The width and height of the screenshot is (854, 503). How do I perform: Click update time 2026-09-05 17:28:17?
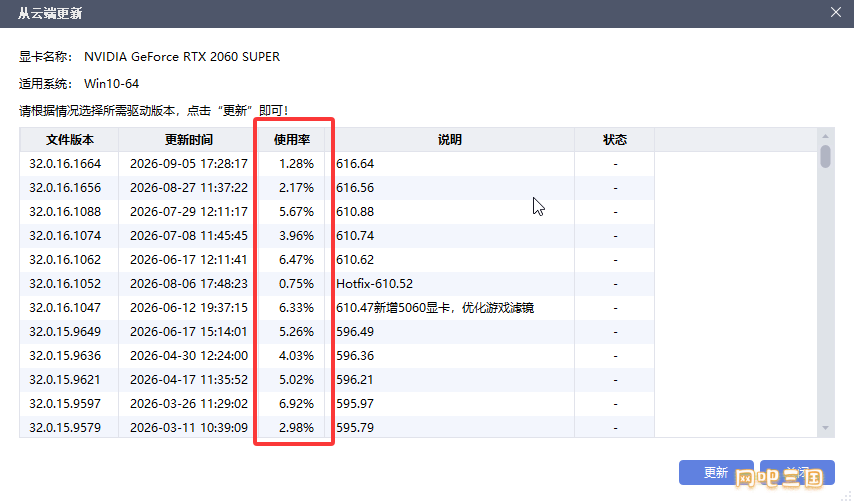point(188,164)
